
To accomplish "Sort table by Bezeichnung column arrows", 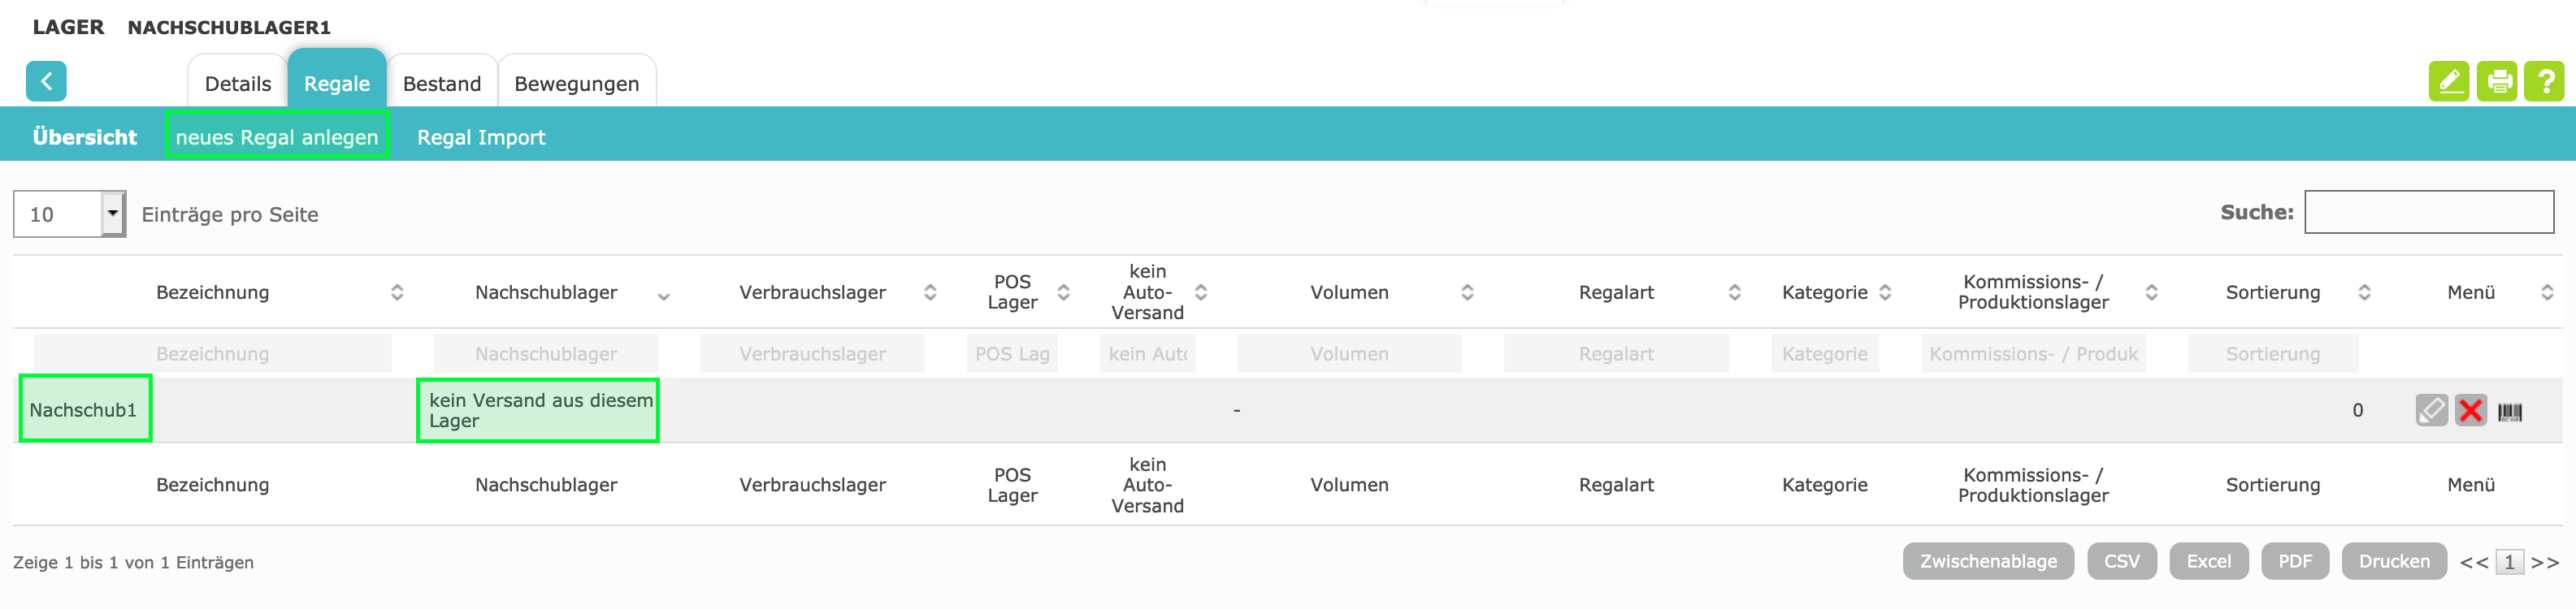I will click(397, 292).
